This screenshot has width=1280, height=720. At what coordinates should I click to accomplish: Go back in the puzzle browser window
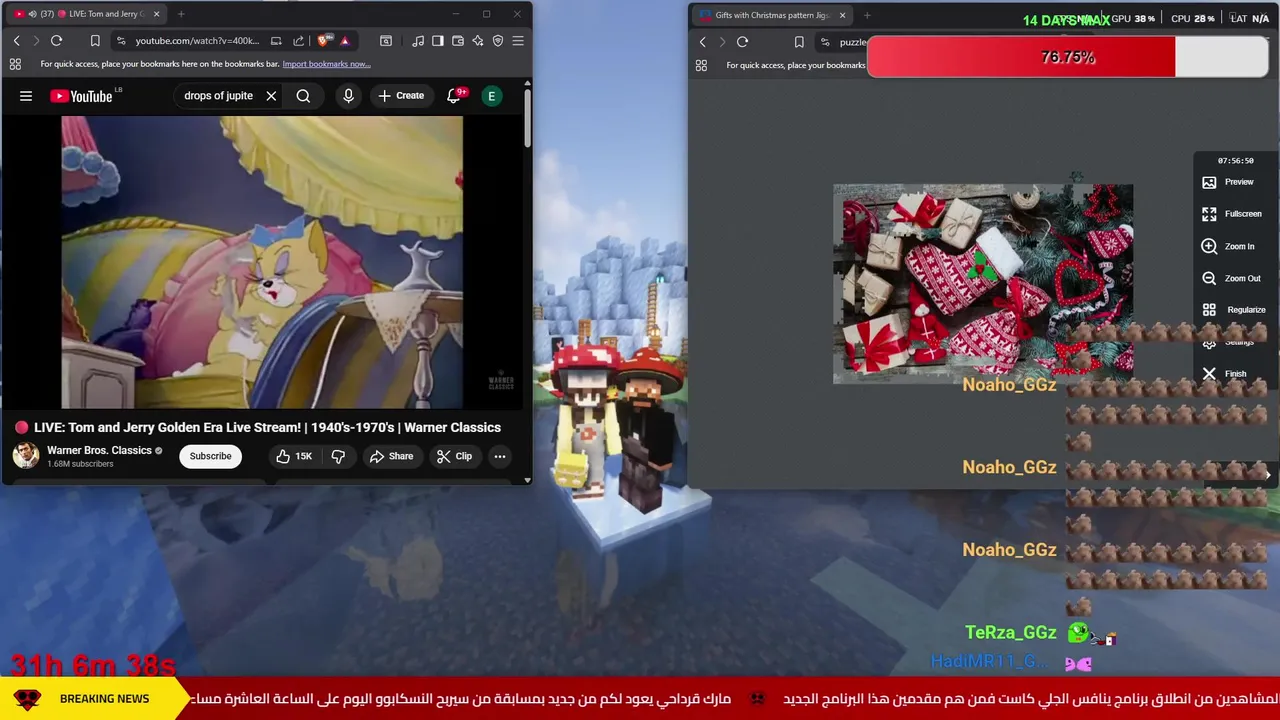click(702, 42)
